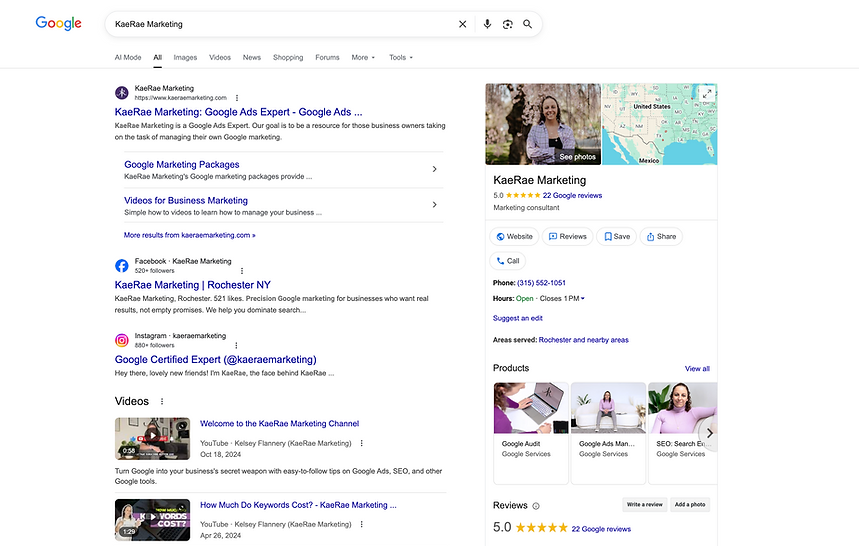Open the Tools dropdown
This screenshot has height=546, width=859.
[x=401, y=58]
